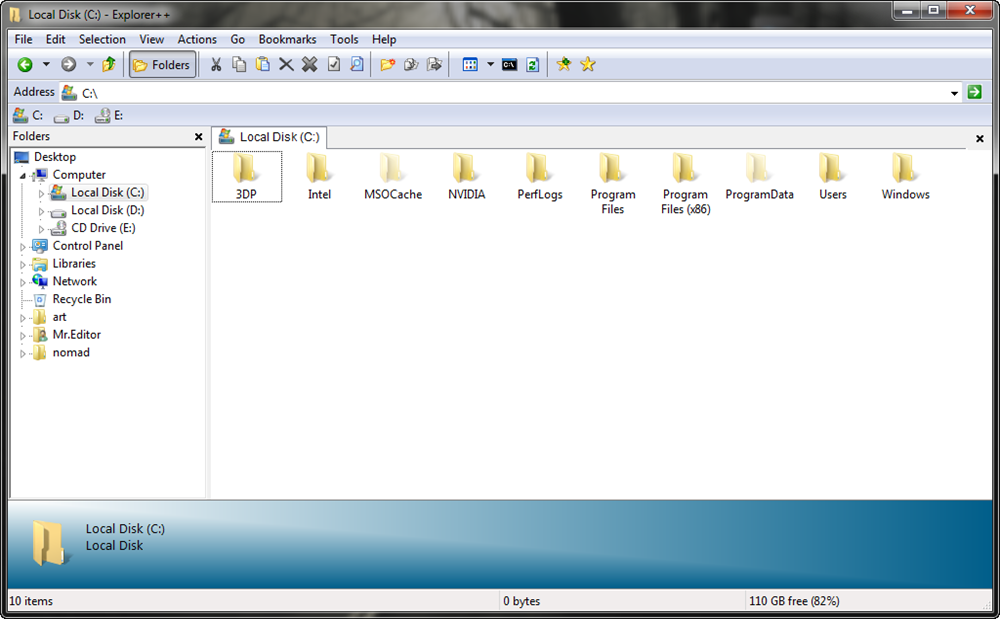
Task: Select the PerfLogs folder
Action: (x=540, y=177)
